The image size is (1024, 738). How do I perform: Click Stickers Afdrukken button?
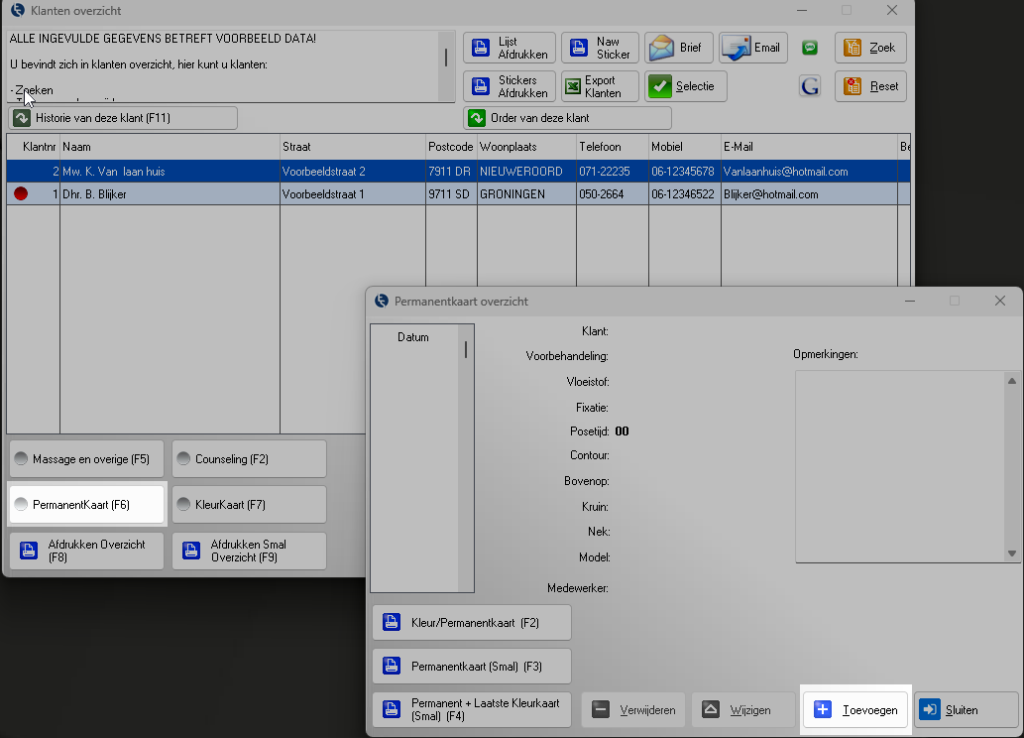pos(509,86)
